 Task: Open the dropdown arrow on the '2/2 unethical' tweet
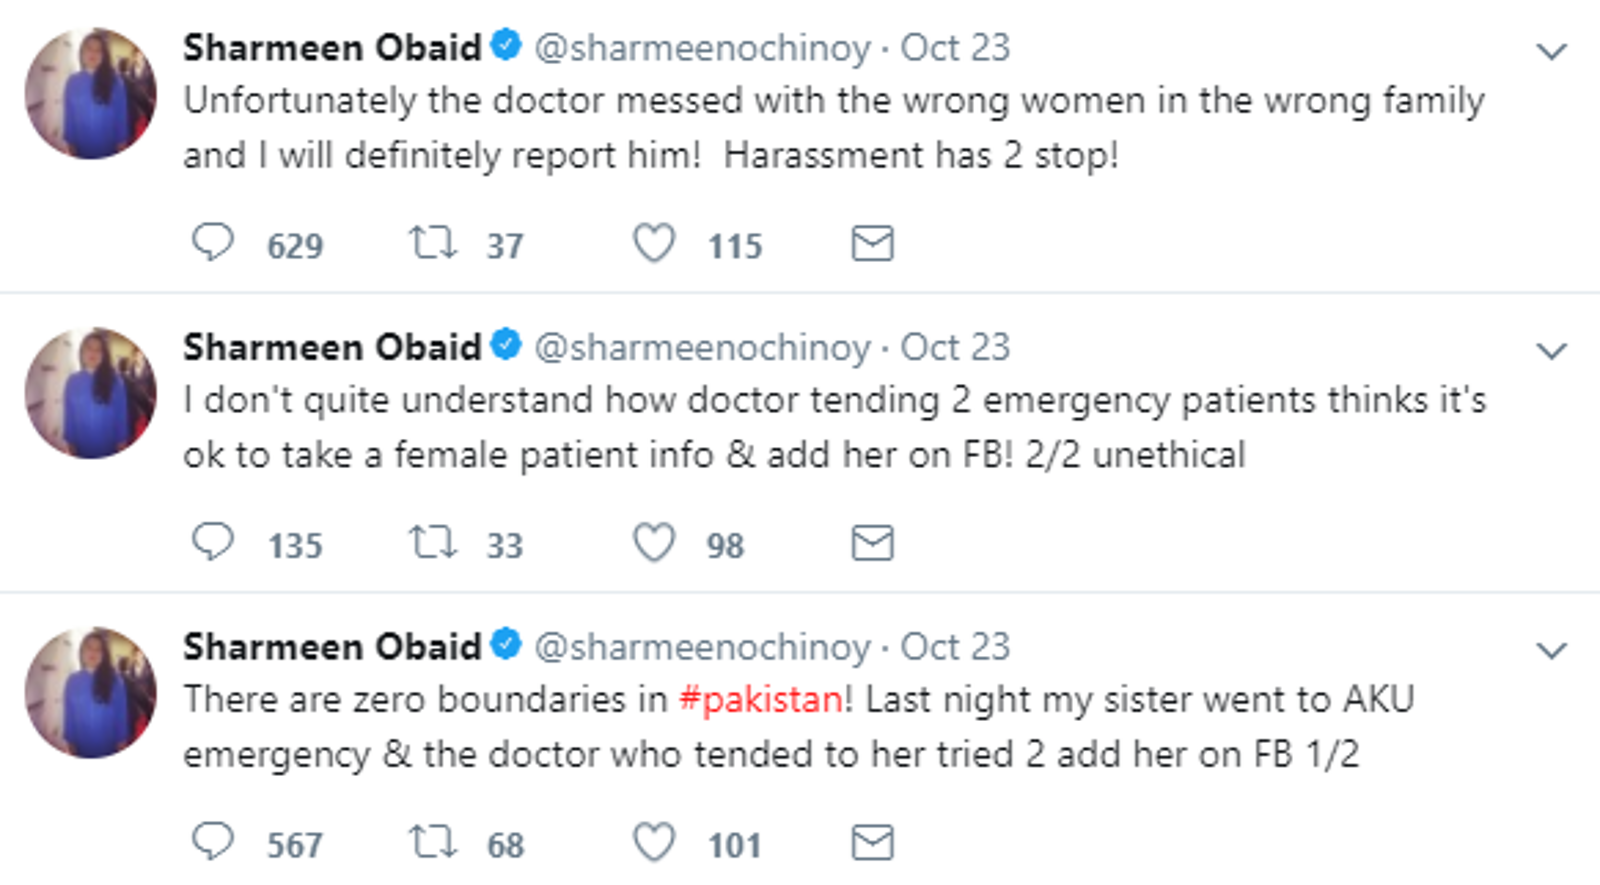click(x=1551, y=351)
